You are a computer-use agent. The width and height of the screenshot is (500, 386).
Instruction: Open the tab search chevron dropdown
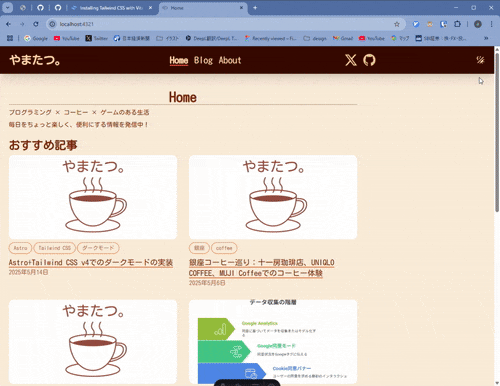7,8
